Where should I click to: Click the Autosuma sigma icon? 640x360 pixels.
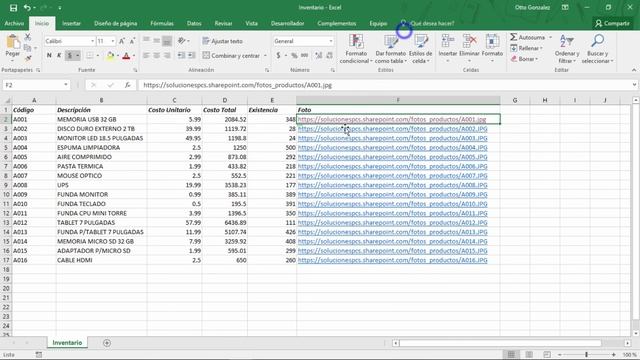point(513,37)
